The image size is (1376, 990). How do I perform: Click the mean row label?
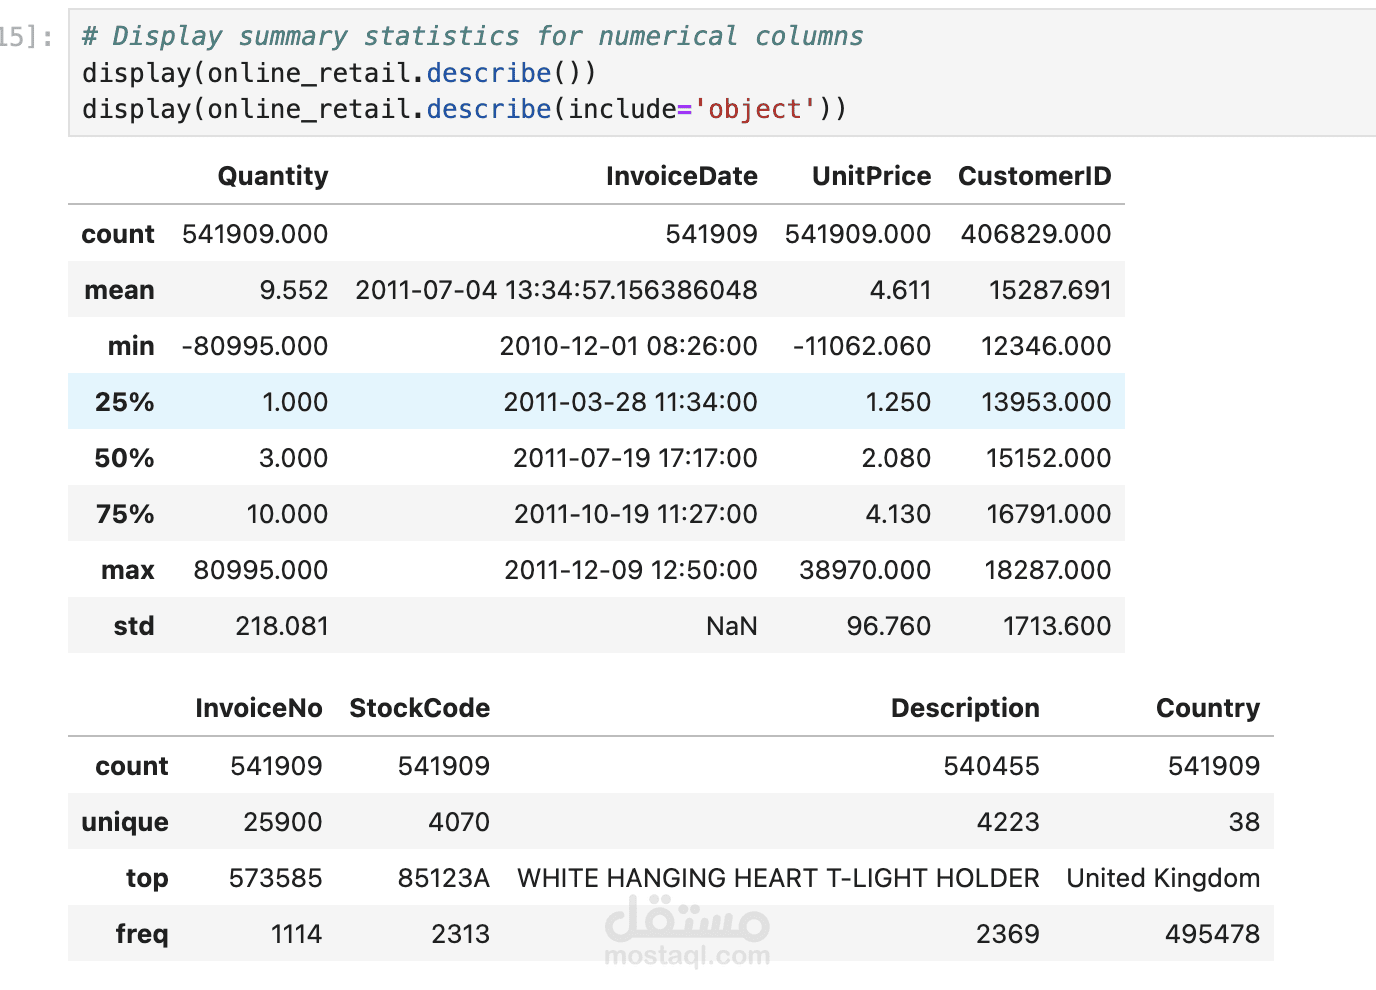pos(119,290)
